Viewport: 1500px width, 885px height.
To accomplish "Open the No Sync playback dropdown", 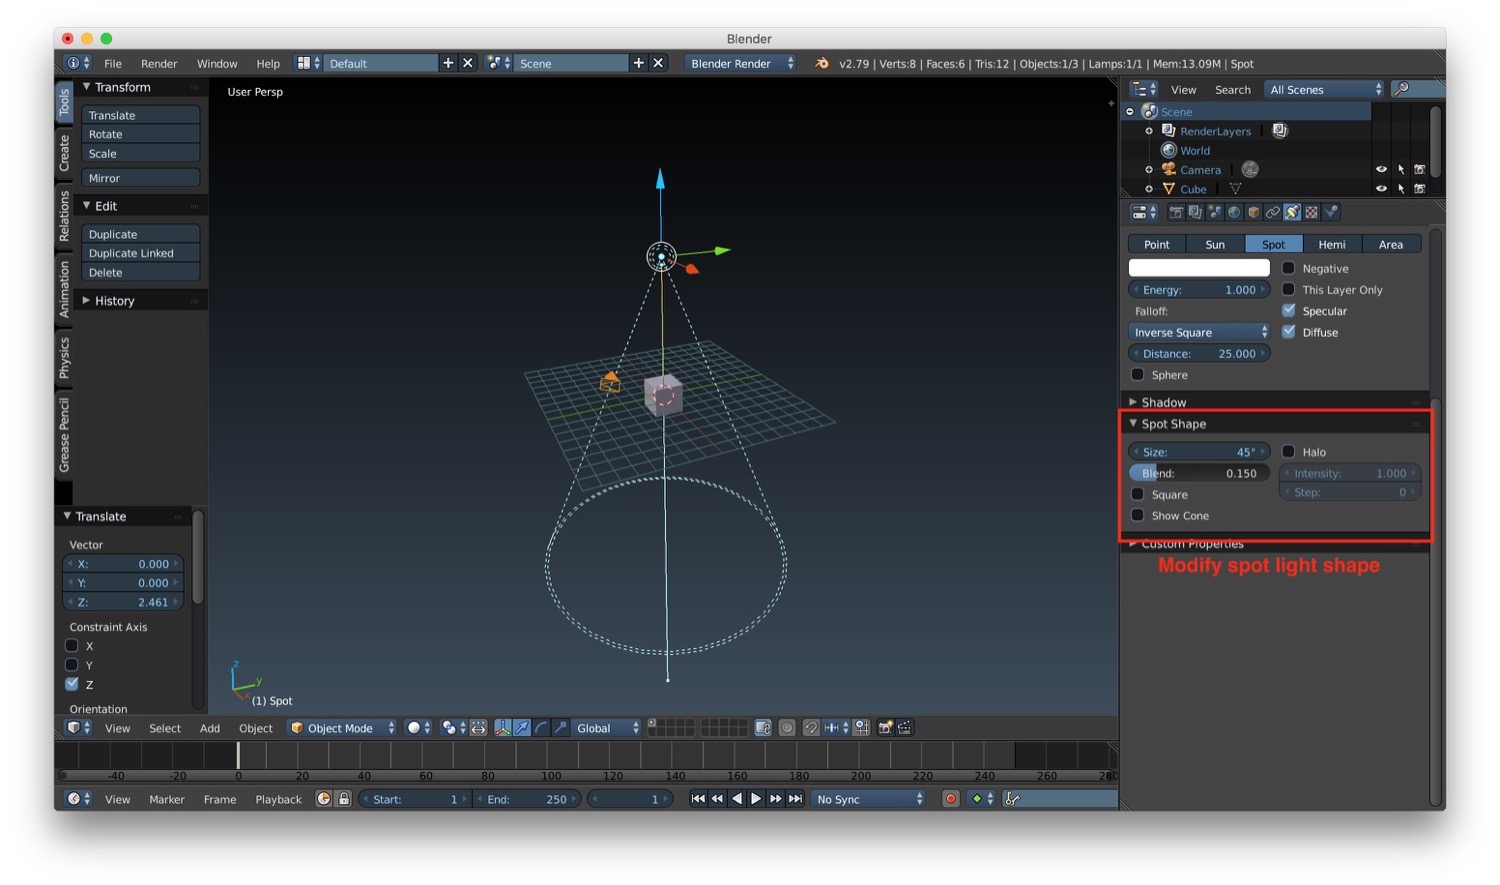I will click(868, 799).
